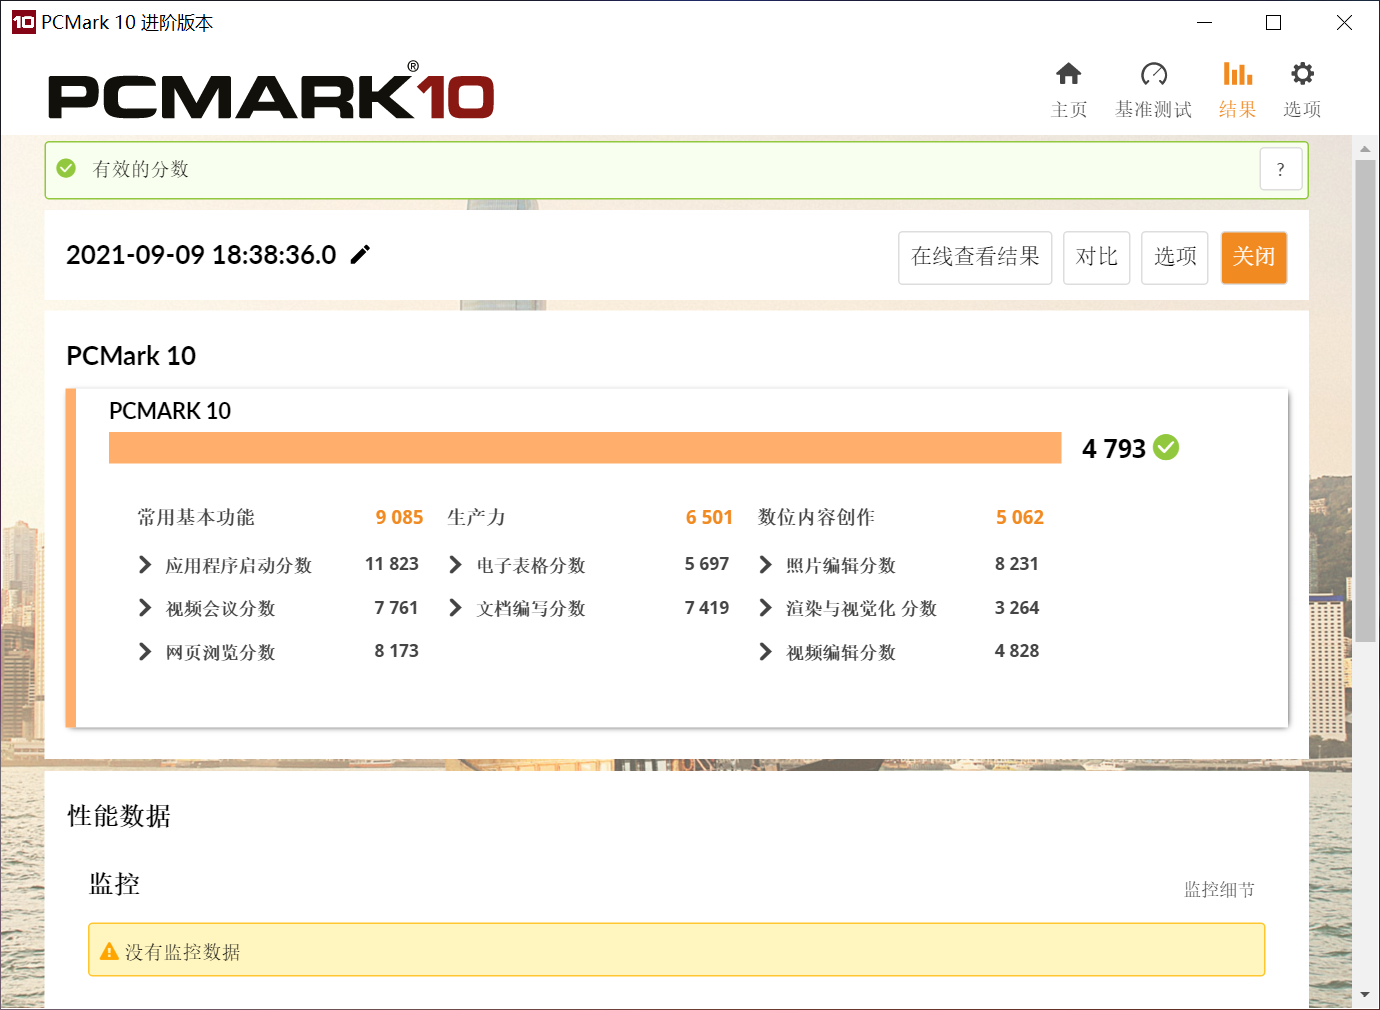Click the scrollbar down arrow

click(x=1365, y=995)
